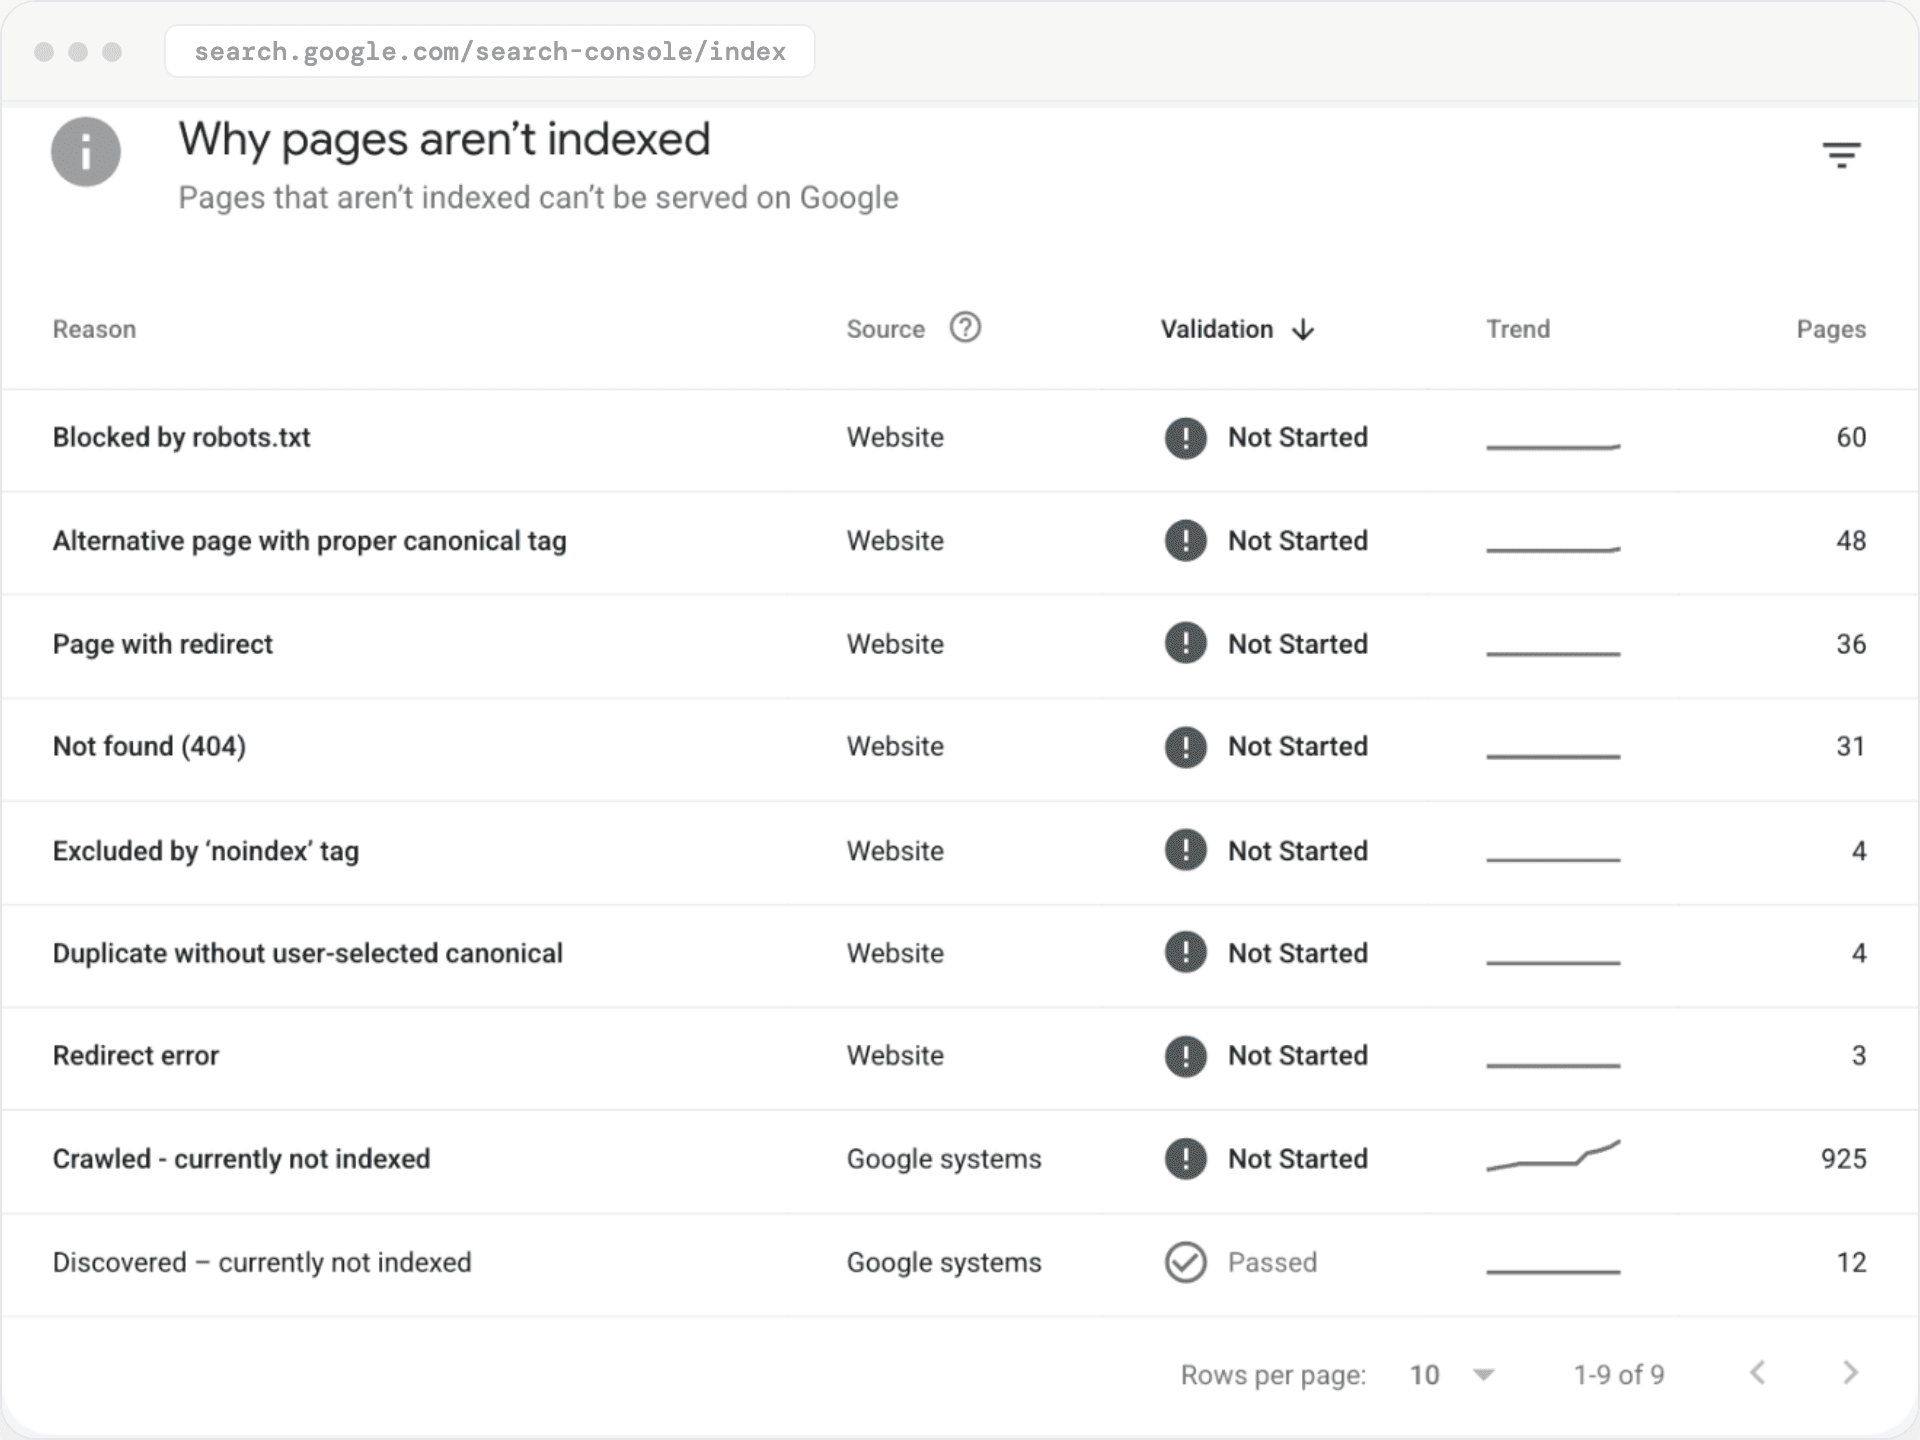Image resolution: width=1920 pixels, height=1440 pixels.
Task: Click Not Started in the Redirect error row
Action: pyautogui.click(x=1297, y=1056)
